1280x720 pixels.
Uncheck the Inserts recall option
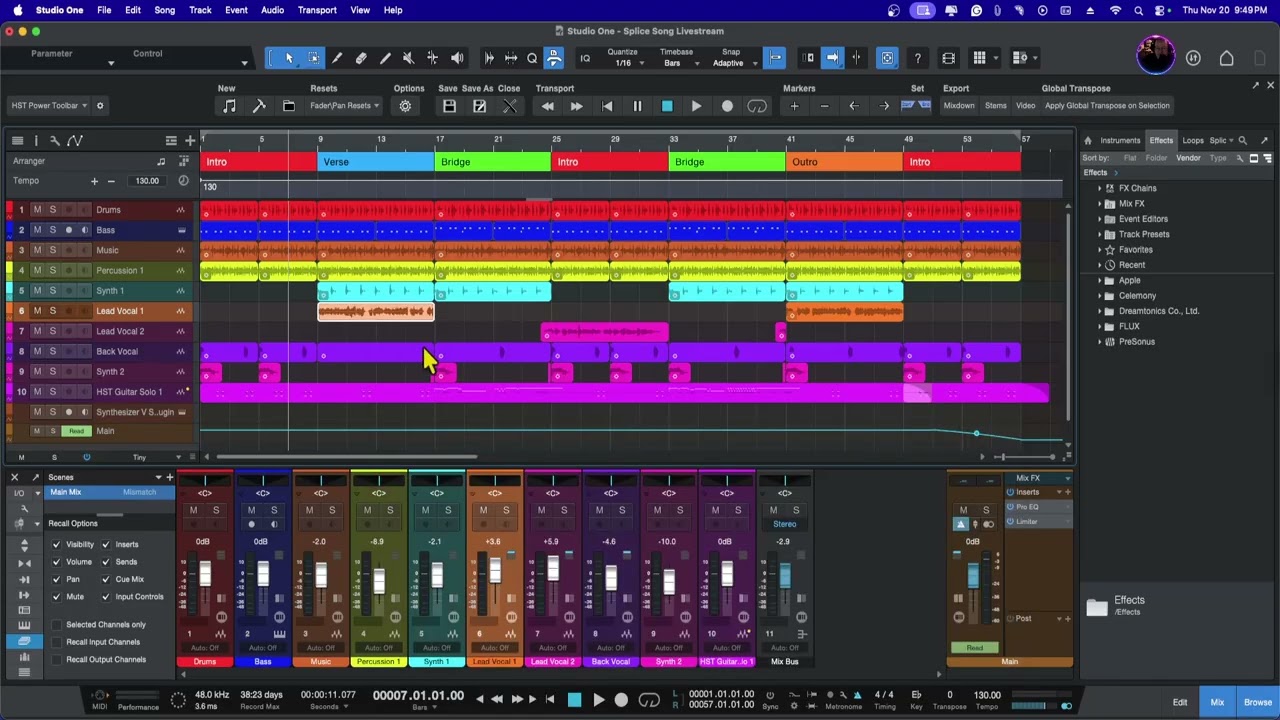tap(107, 545)
